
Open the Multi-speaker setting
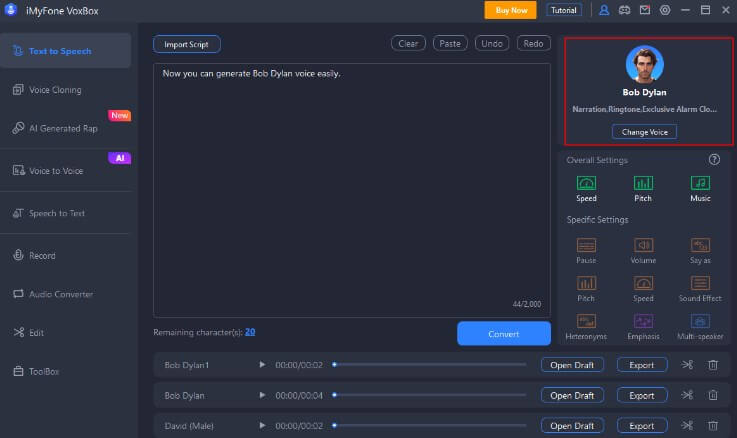(x=700, y=327)
